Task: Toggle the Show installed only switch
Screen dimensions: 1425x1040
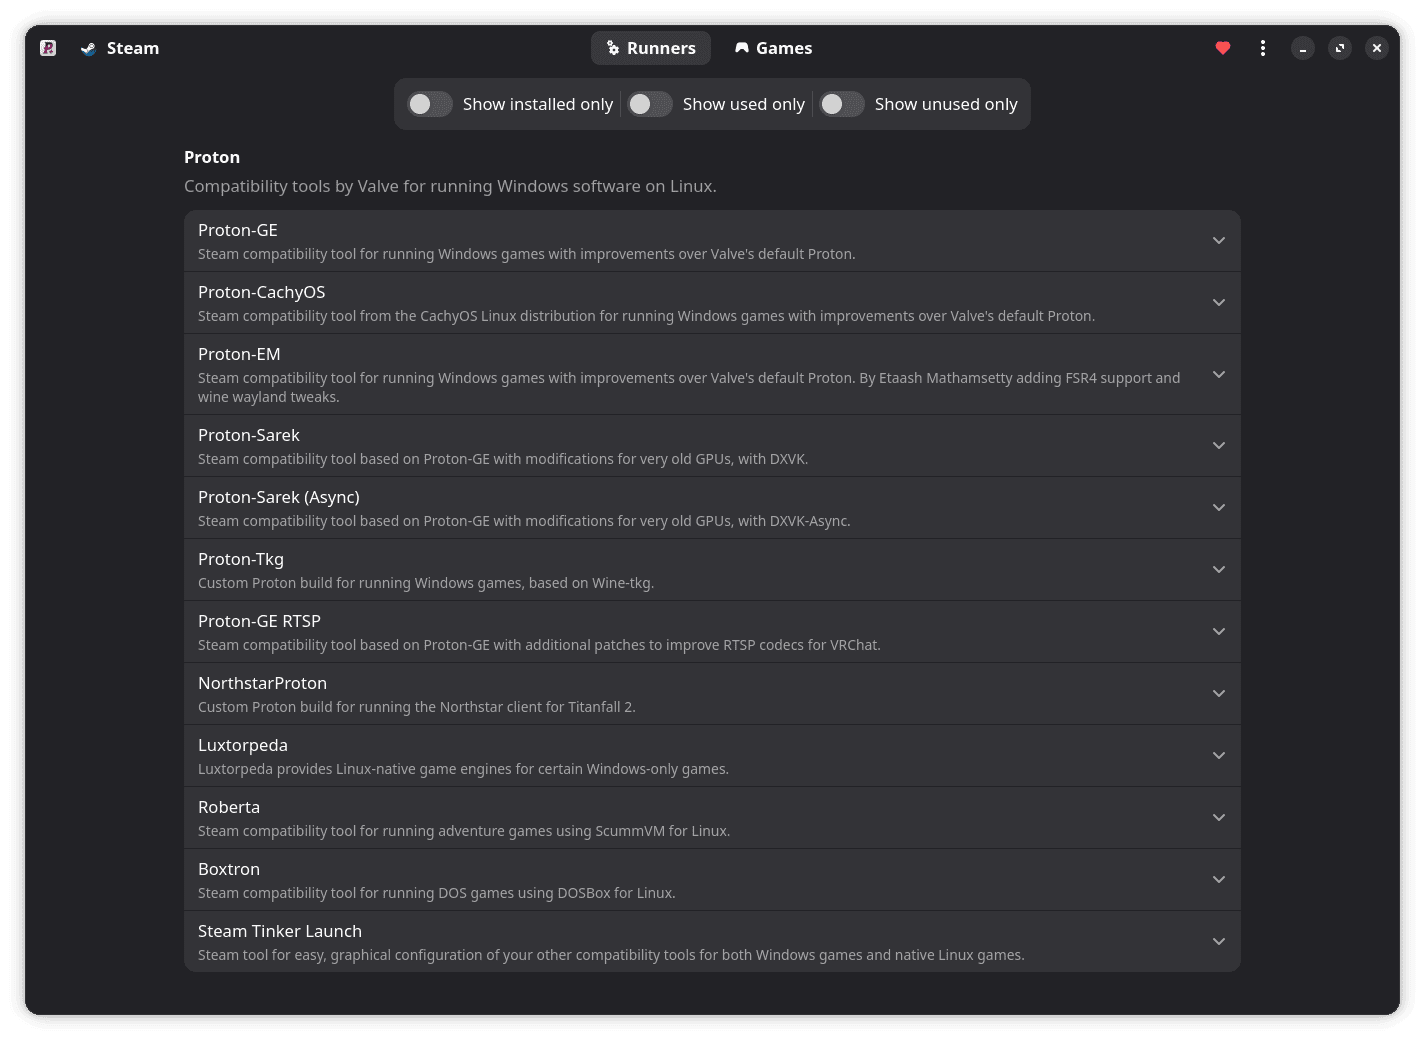Action: click(x=430, y=104)
